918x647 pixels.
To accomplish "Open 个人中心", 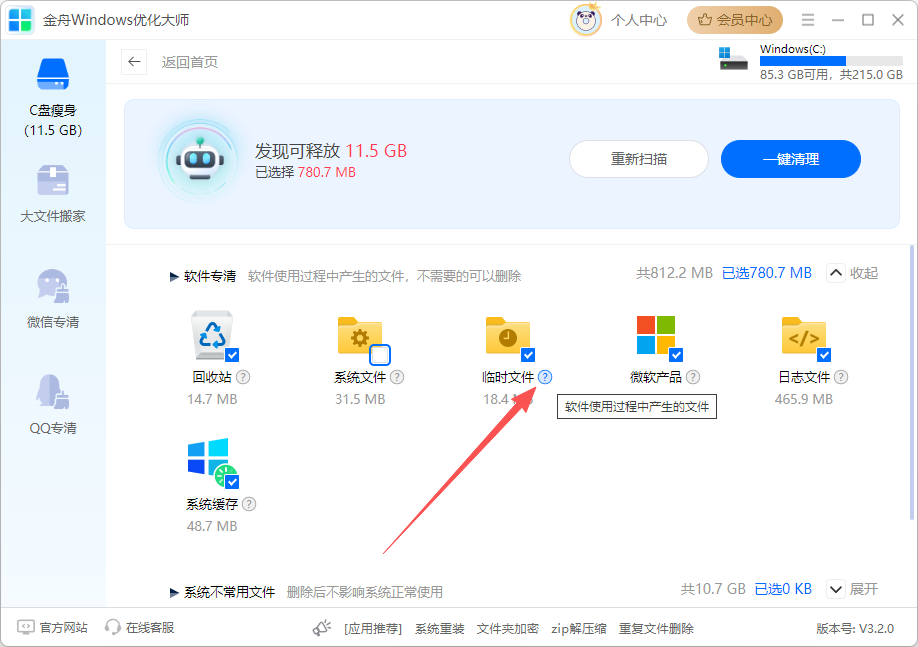I will pos(639,20).
